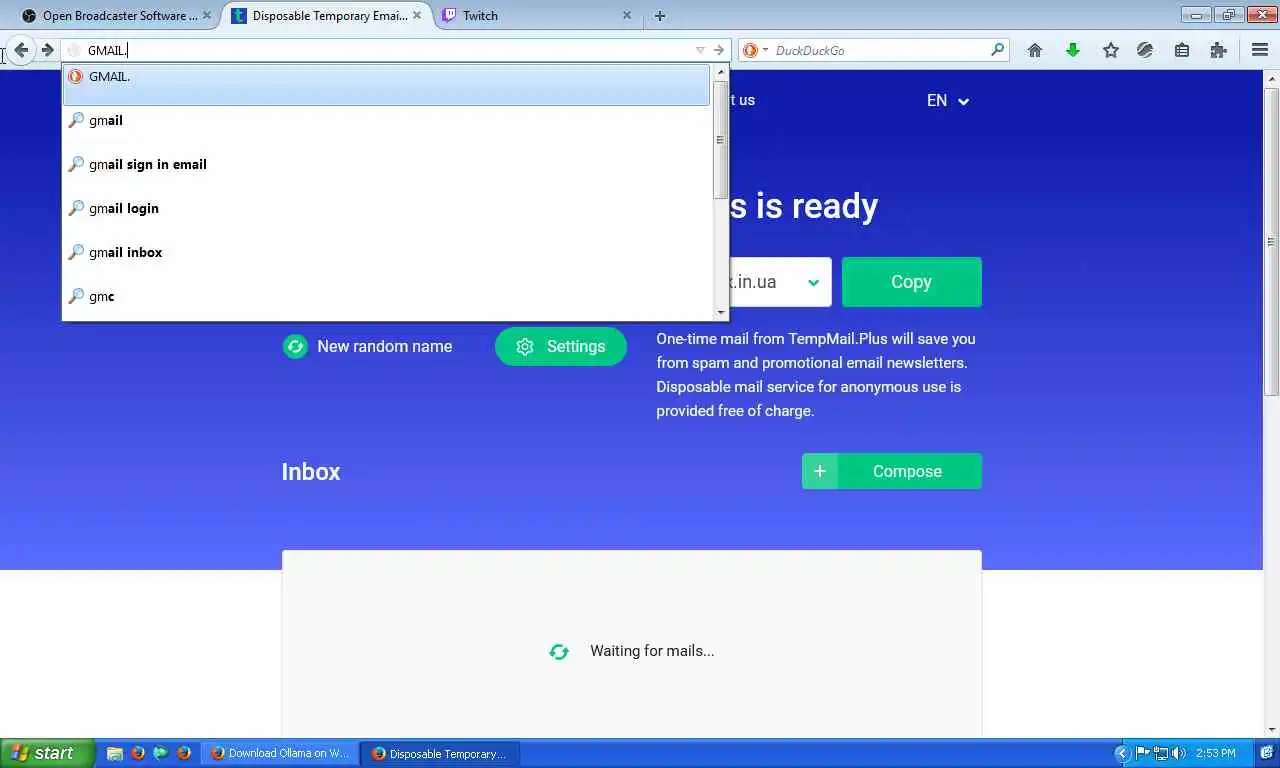The image size is (1280, 768).
Task: Click the flag icon in system tray
Action: tap(1143, 753)
